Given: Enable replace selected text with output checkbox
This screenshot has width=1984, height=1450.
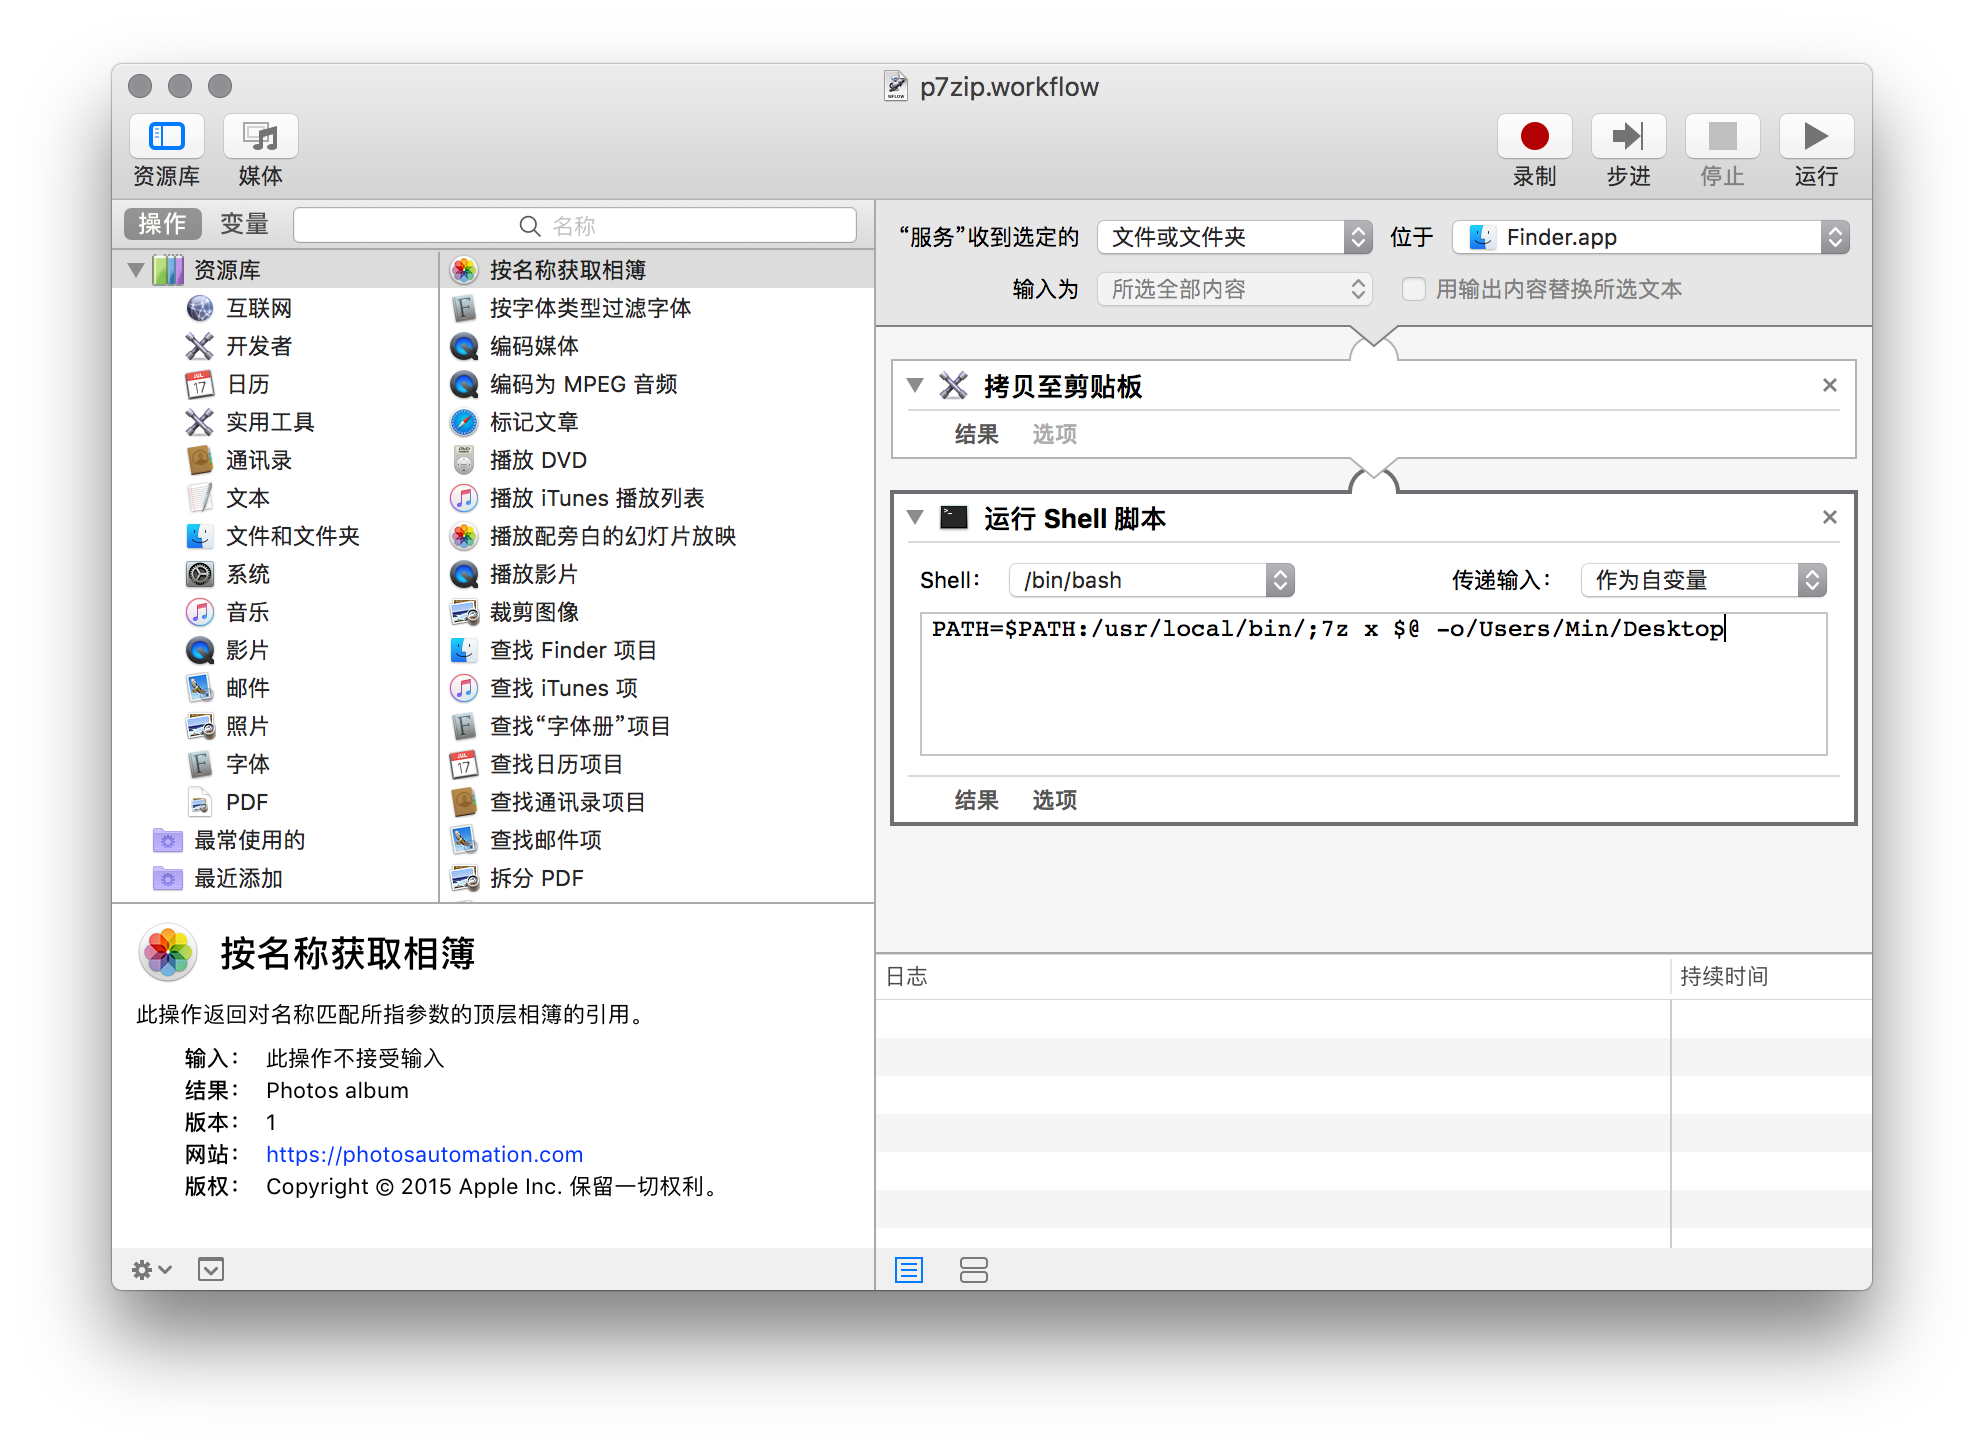Looking at the screenshot, I should pyautogui.click(x=1413, y=290).
